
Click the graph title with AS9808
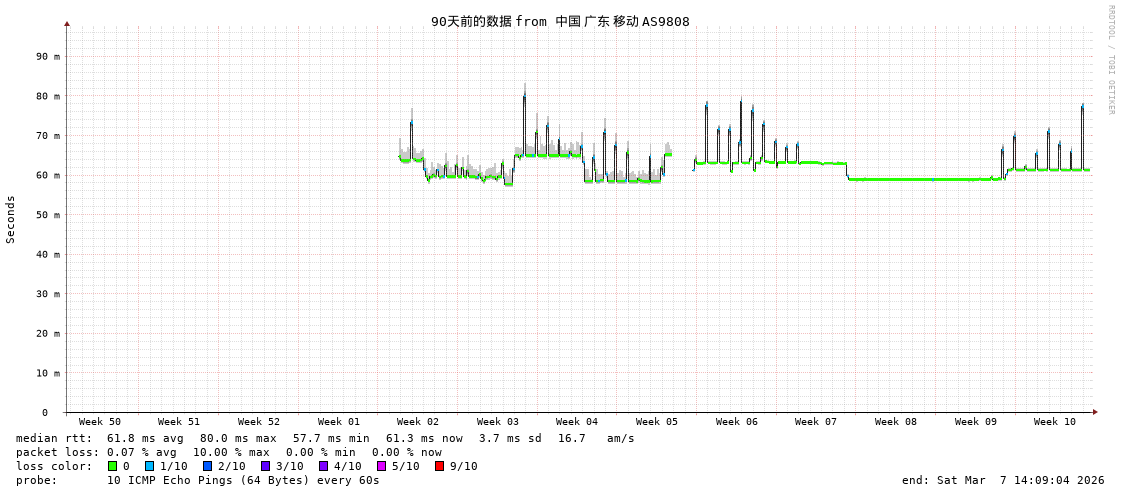point(560,21)
